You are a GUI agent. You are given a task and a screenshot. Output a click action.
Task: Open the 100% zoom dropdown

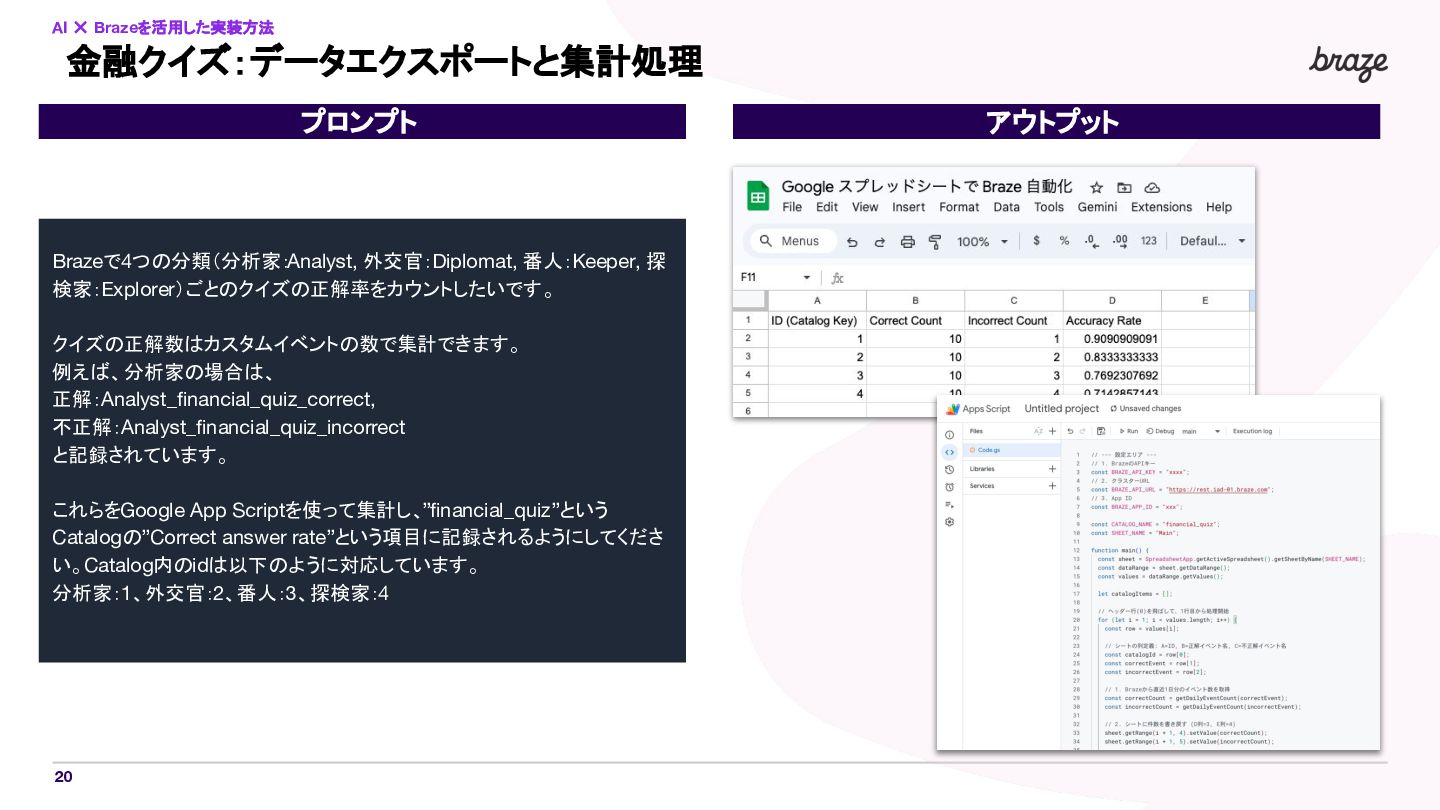click(x=983, y=241)
